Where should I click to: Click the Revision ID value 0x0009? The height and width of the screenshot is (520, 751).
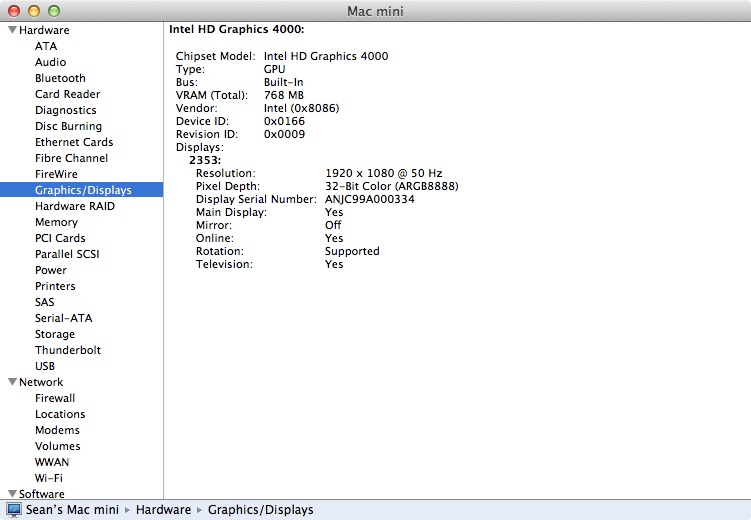284,134
